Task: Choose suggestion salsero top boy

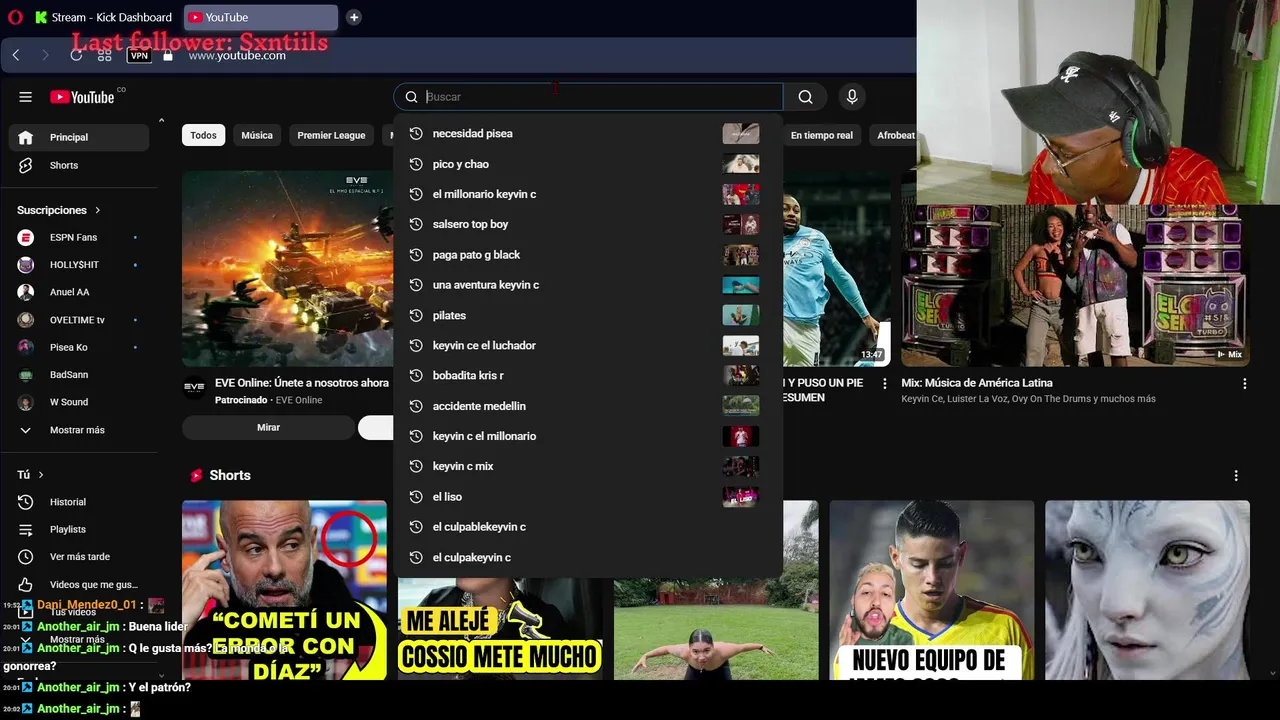Action: click(x=588, y=224)
